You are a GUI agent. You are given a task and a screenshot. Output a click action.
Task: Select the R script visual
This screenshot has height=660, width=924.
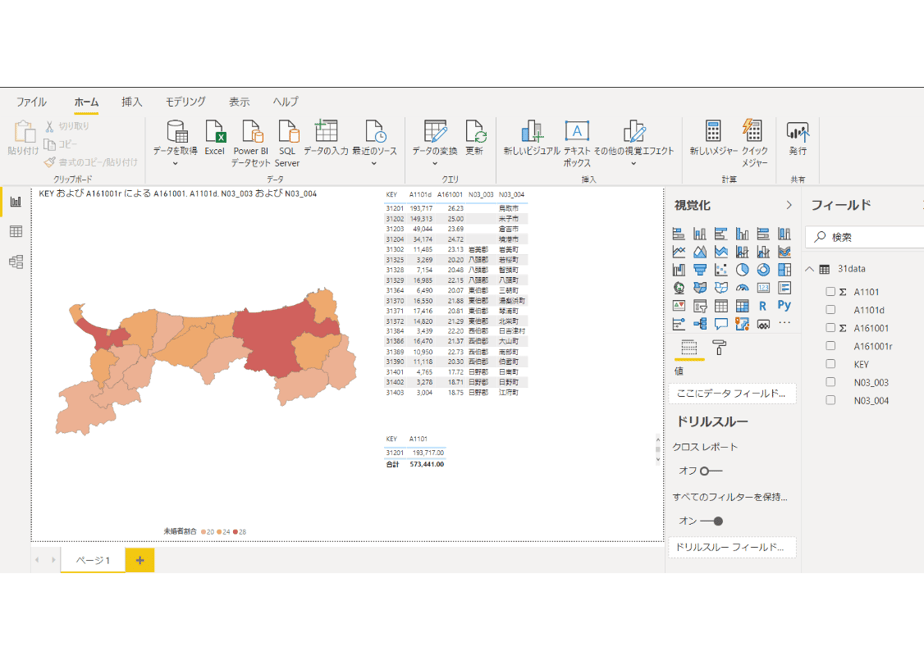point(763,306)
